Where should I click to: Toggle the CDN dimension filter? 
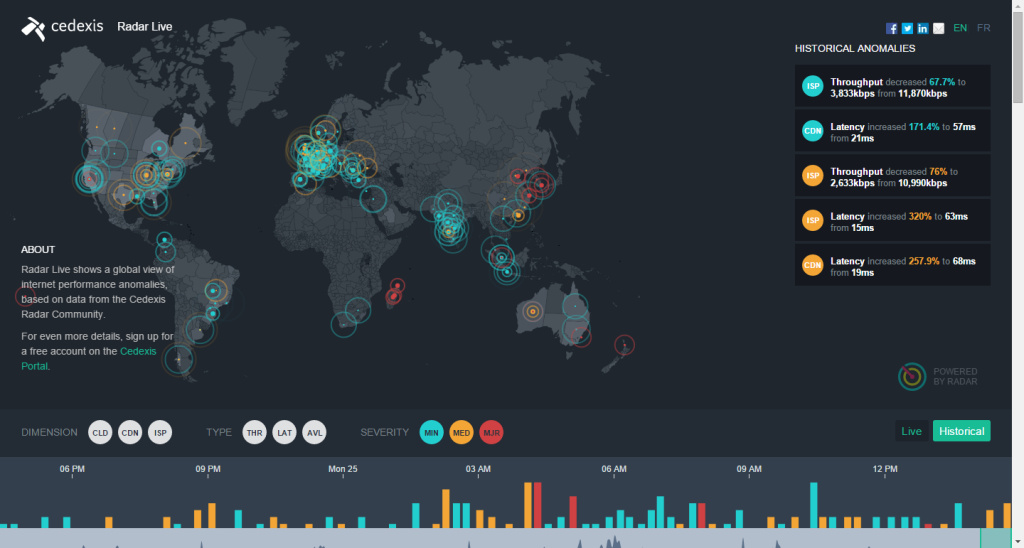(130, 432)
